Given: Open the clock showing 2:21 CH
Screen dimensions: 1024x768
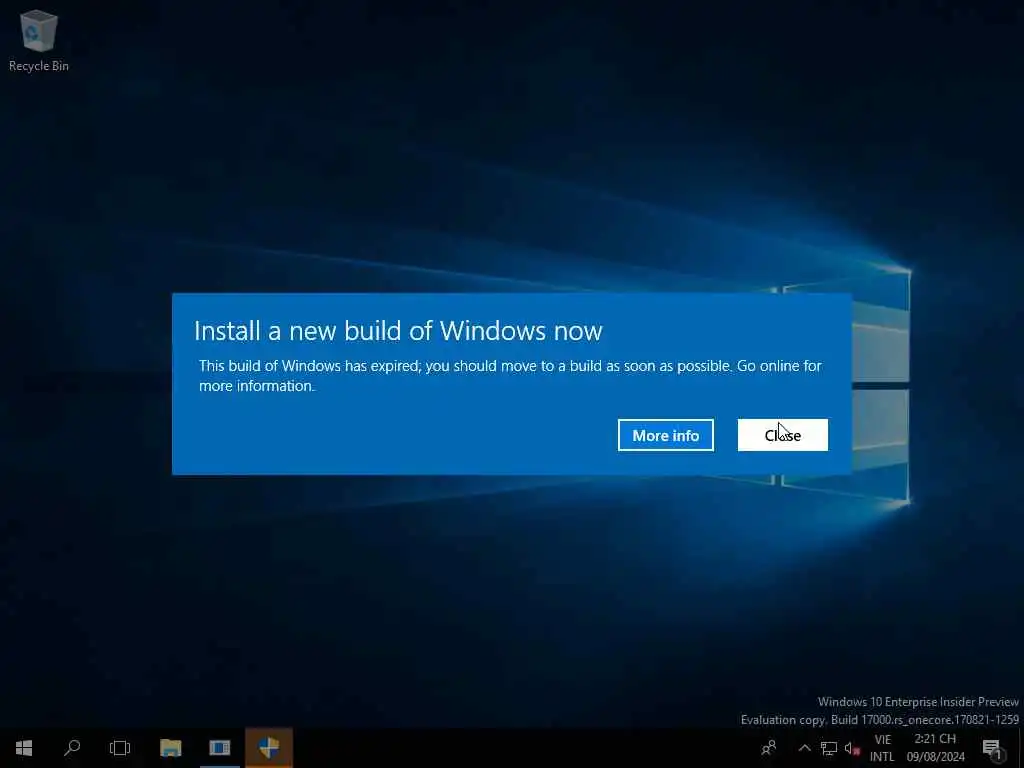Looking at the screenshot, I should point(935,748).
